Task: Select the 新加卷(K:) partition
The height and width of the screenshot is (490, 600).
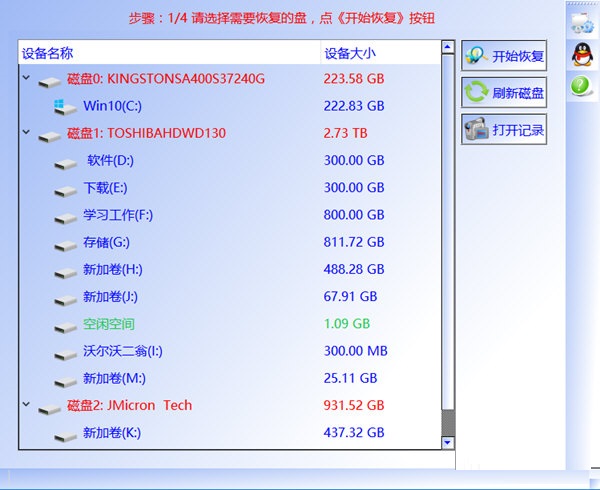Action: click(x=112, y=433)
